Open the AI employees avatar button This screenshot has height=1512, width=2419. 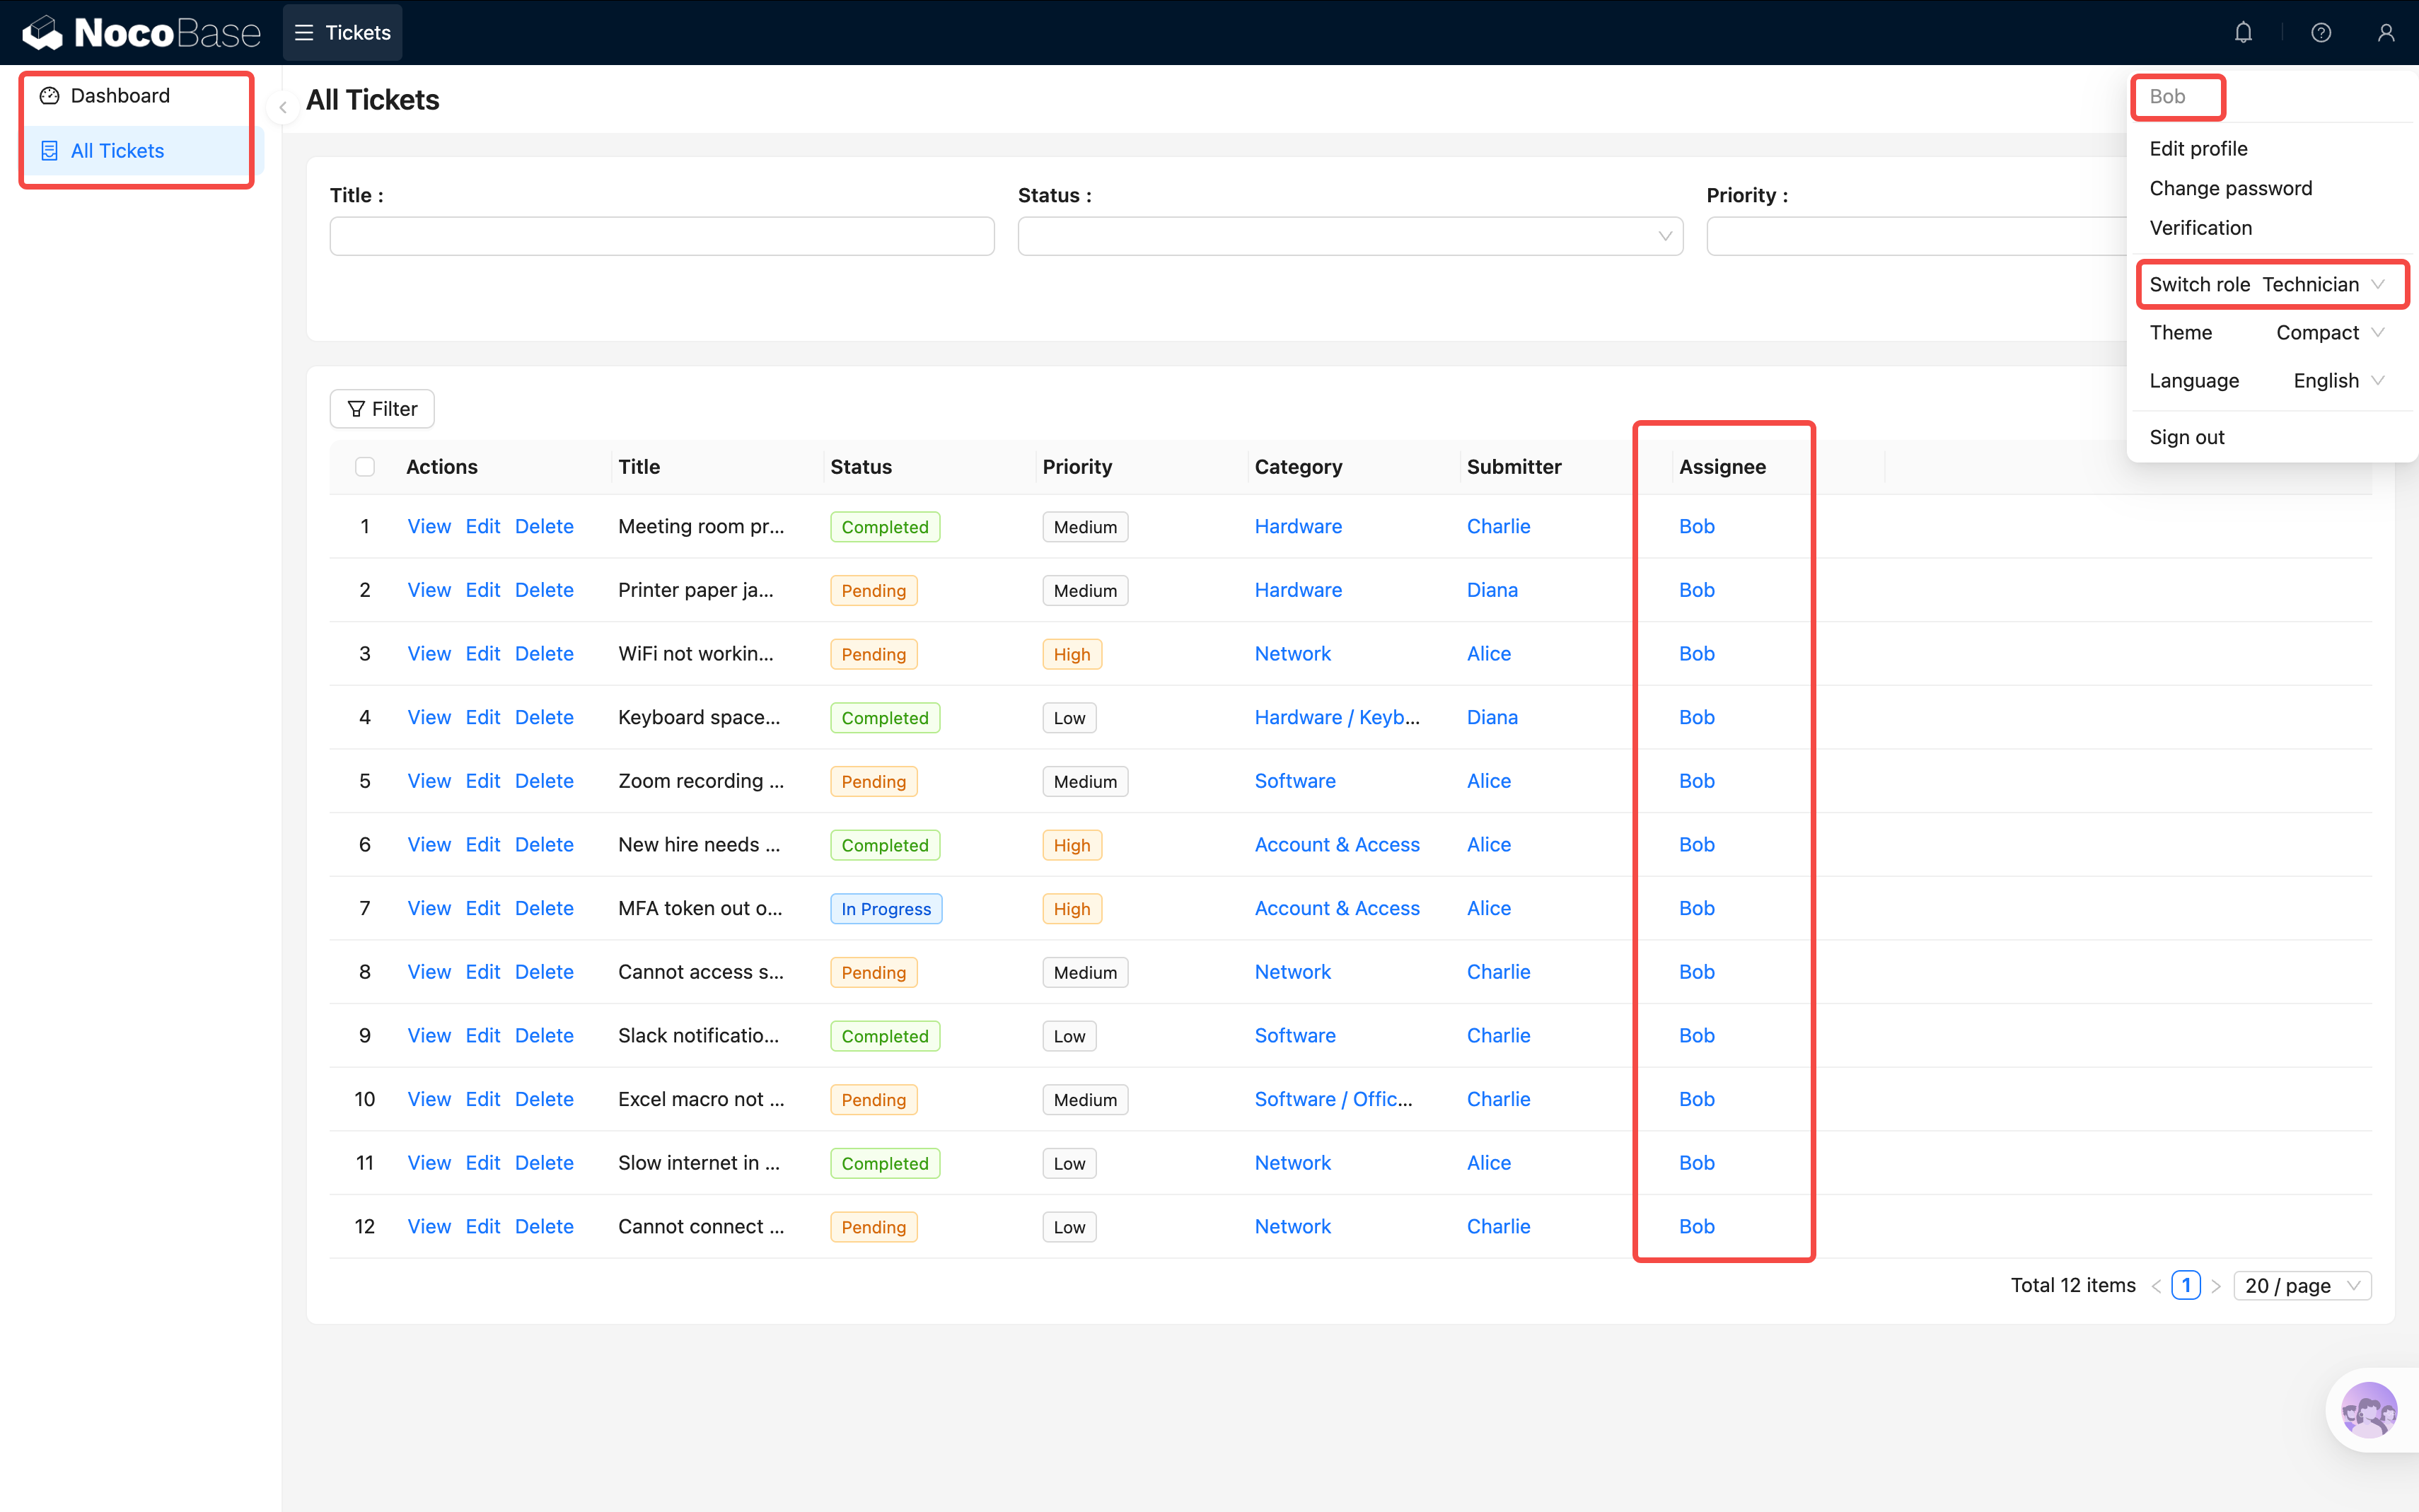(x=2368, y=1410)
